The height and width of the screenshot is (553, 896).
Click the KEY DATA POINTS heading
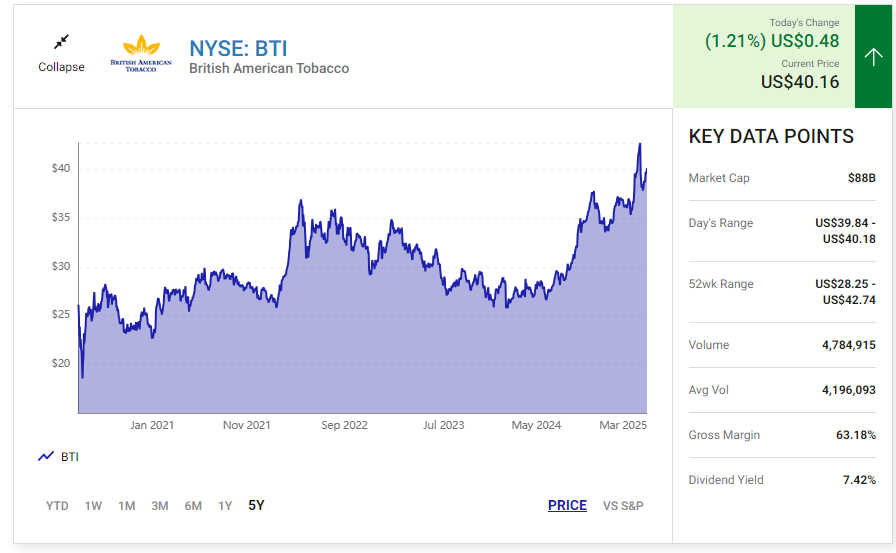771,137
